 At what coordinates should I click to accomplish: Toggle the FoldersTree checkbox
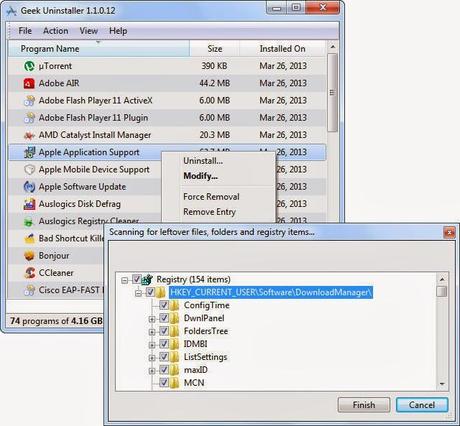pyautogui.click(x=164, y=331)
